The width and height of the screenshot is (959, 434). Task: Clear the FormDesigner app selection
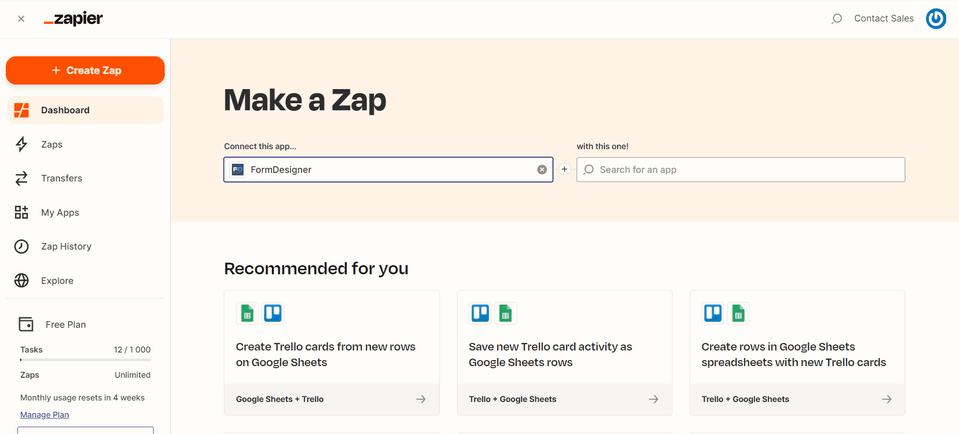[542, 169]
